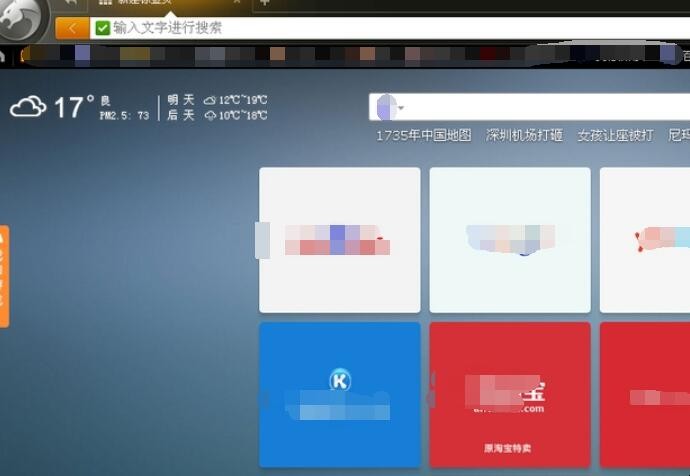Open the red 原淘宝特卖 tile
The height and width of the screenshot is (476, 690).
[x=510, y=394]
